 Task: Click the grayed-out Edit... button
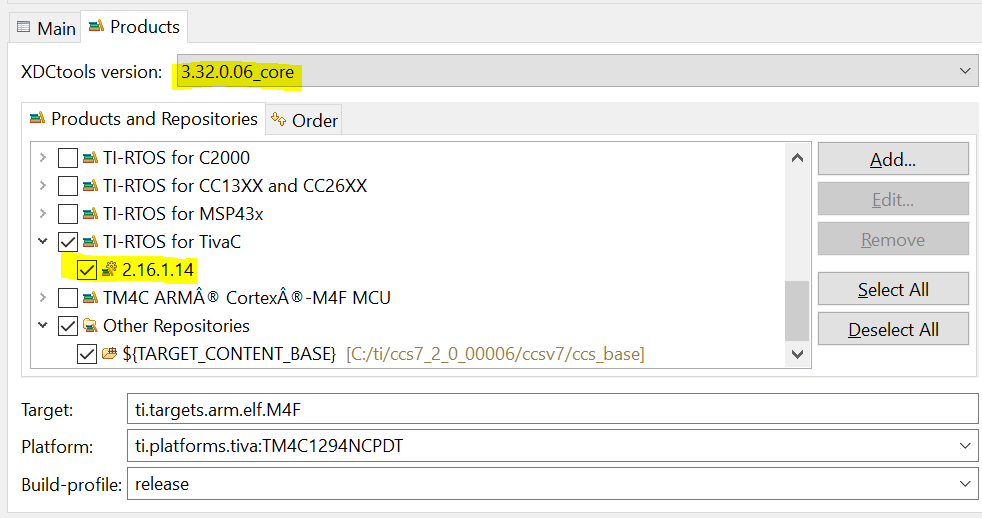(893, 199)
